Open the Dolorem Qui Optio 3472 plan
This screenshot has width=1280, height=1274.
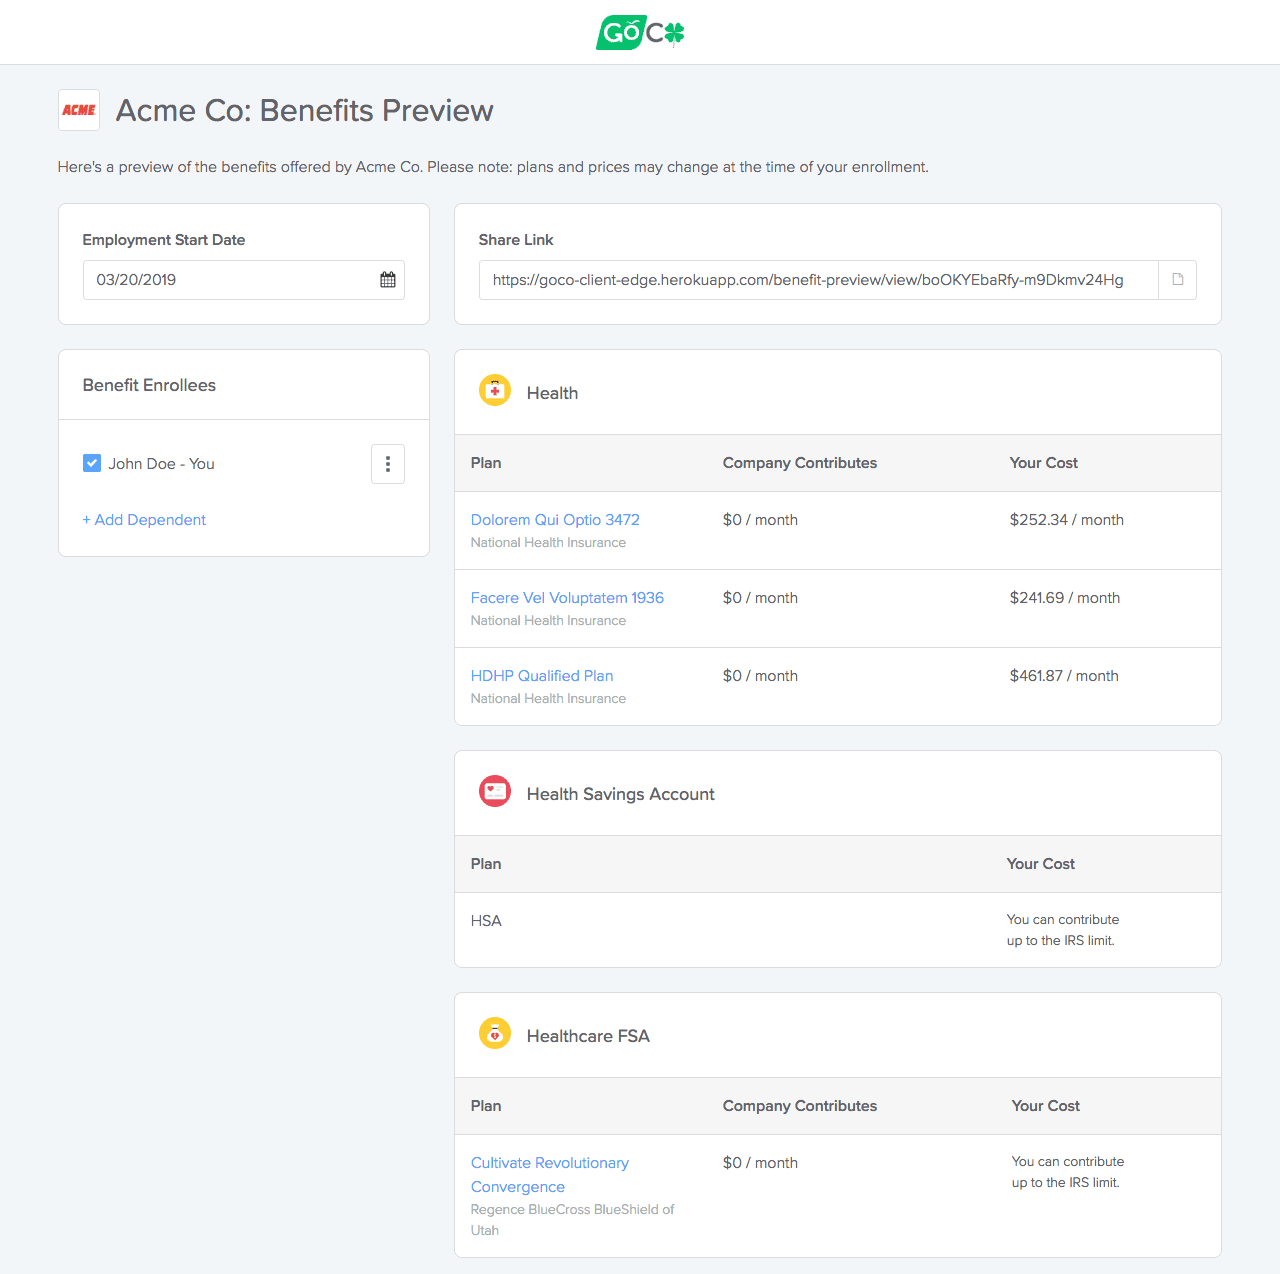point(555,520)
